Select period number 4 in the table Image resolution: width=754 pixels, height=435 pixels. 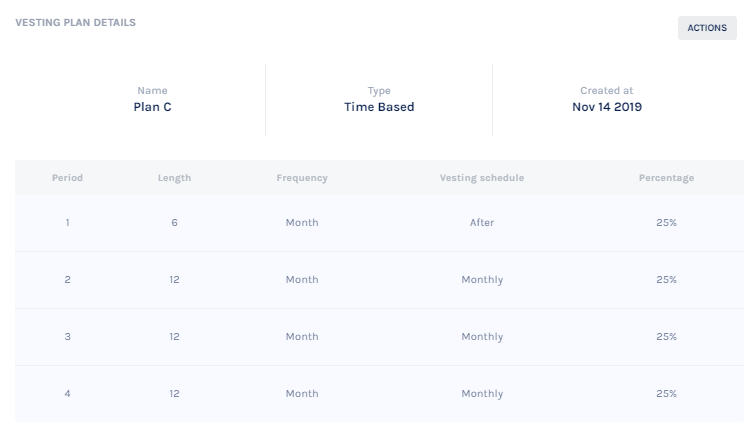67,394
